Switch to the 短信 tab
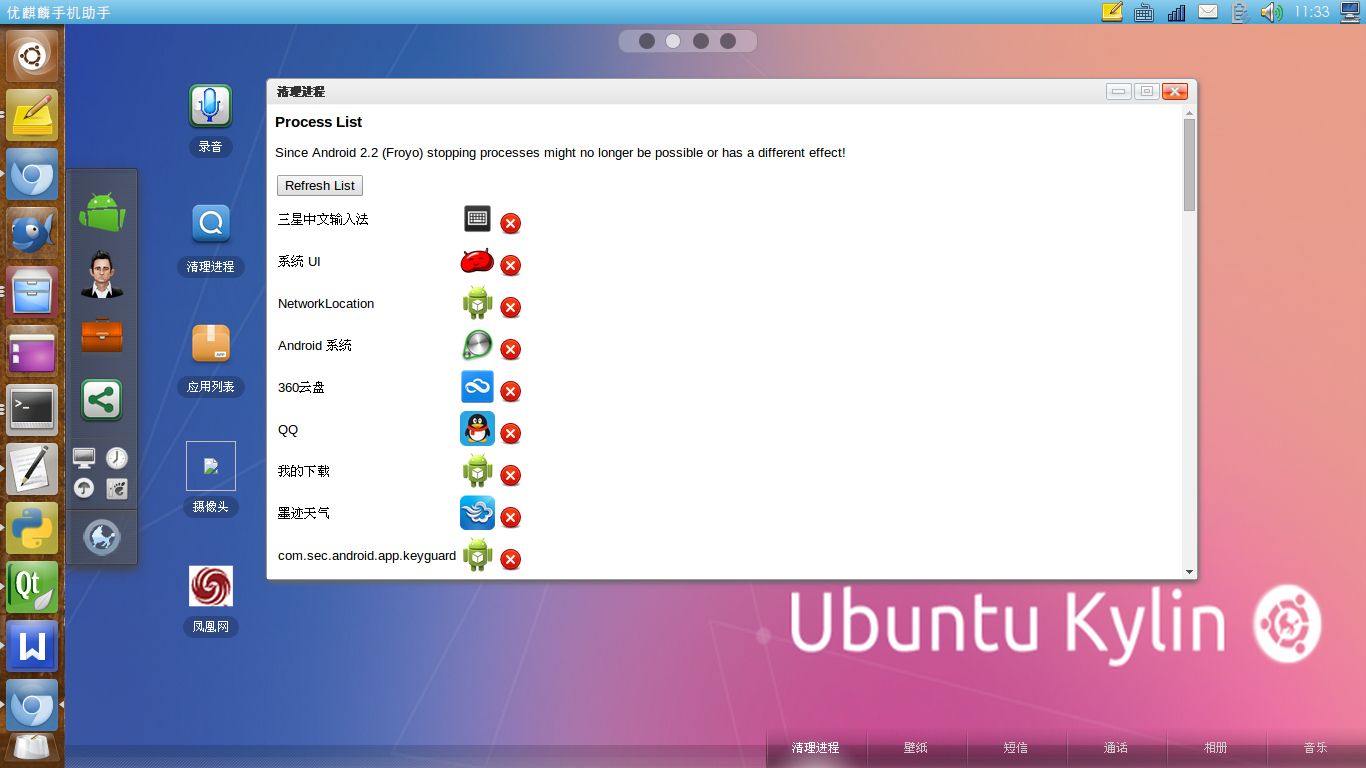 click(x=1016, y=748)
